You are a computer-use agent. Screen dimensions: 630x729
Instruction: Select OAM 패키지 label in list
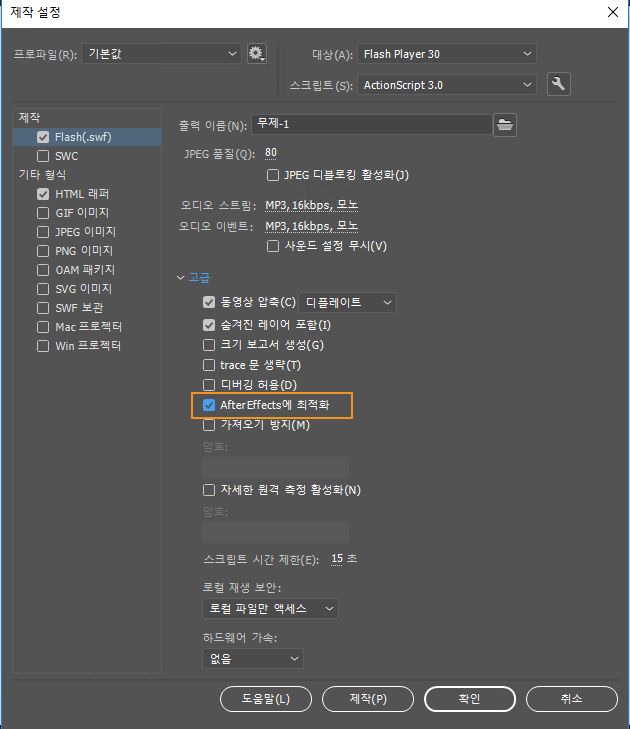pos(85,270)
